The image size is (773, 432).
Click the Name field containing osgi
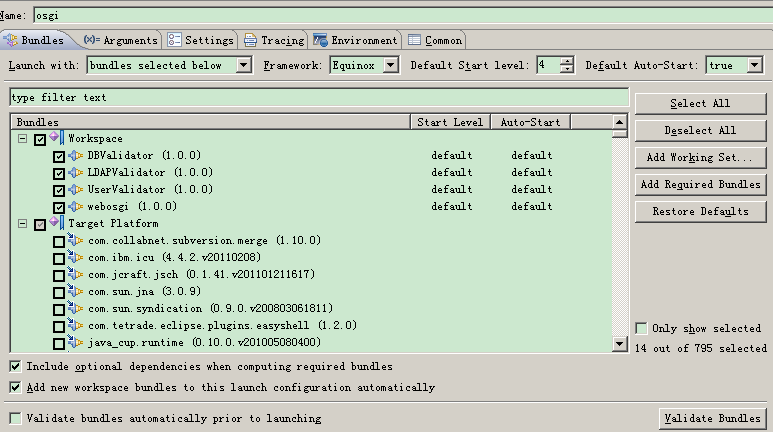403,15
